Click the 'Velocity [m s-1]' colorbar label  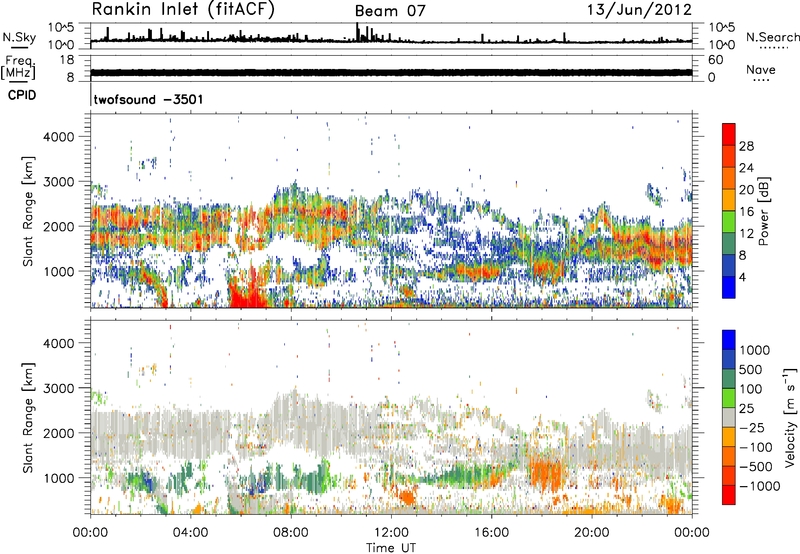pyautogui.click(x=790, y=417)
